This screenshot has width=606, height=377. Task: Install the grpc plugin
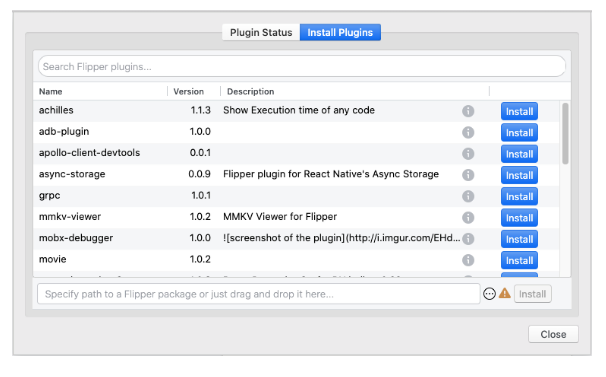[x=519, y=196]
